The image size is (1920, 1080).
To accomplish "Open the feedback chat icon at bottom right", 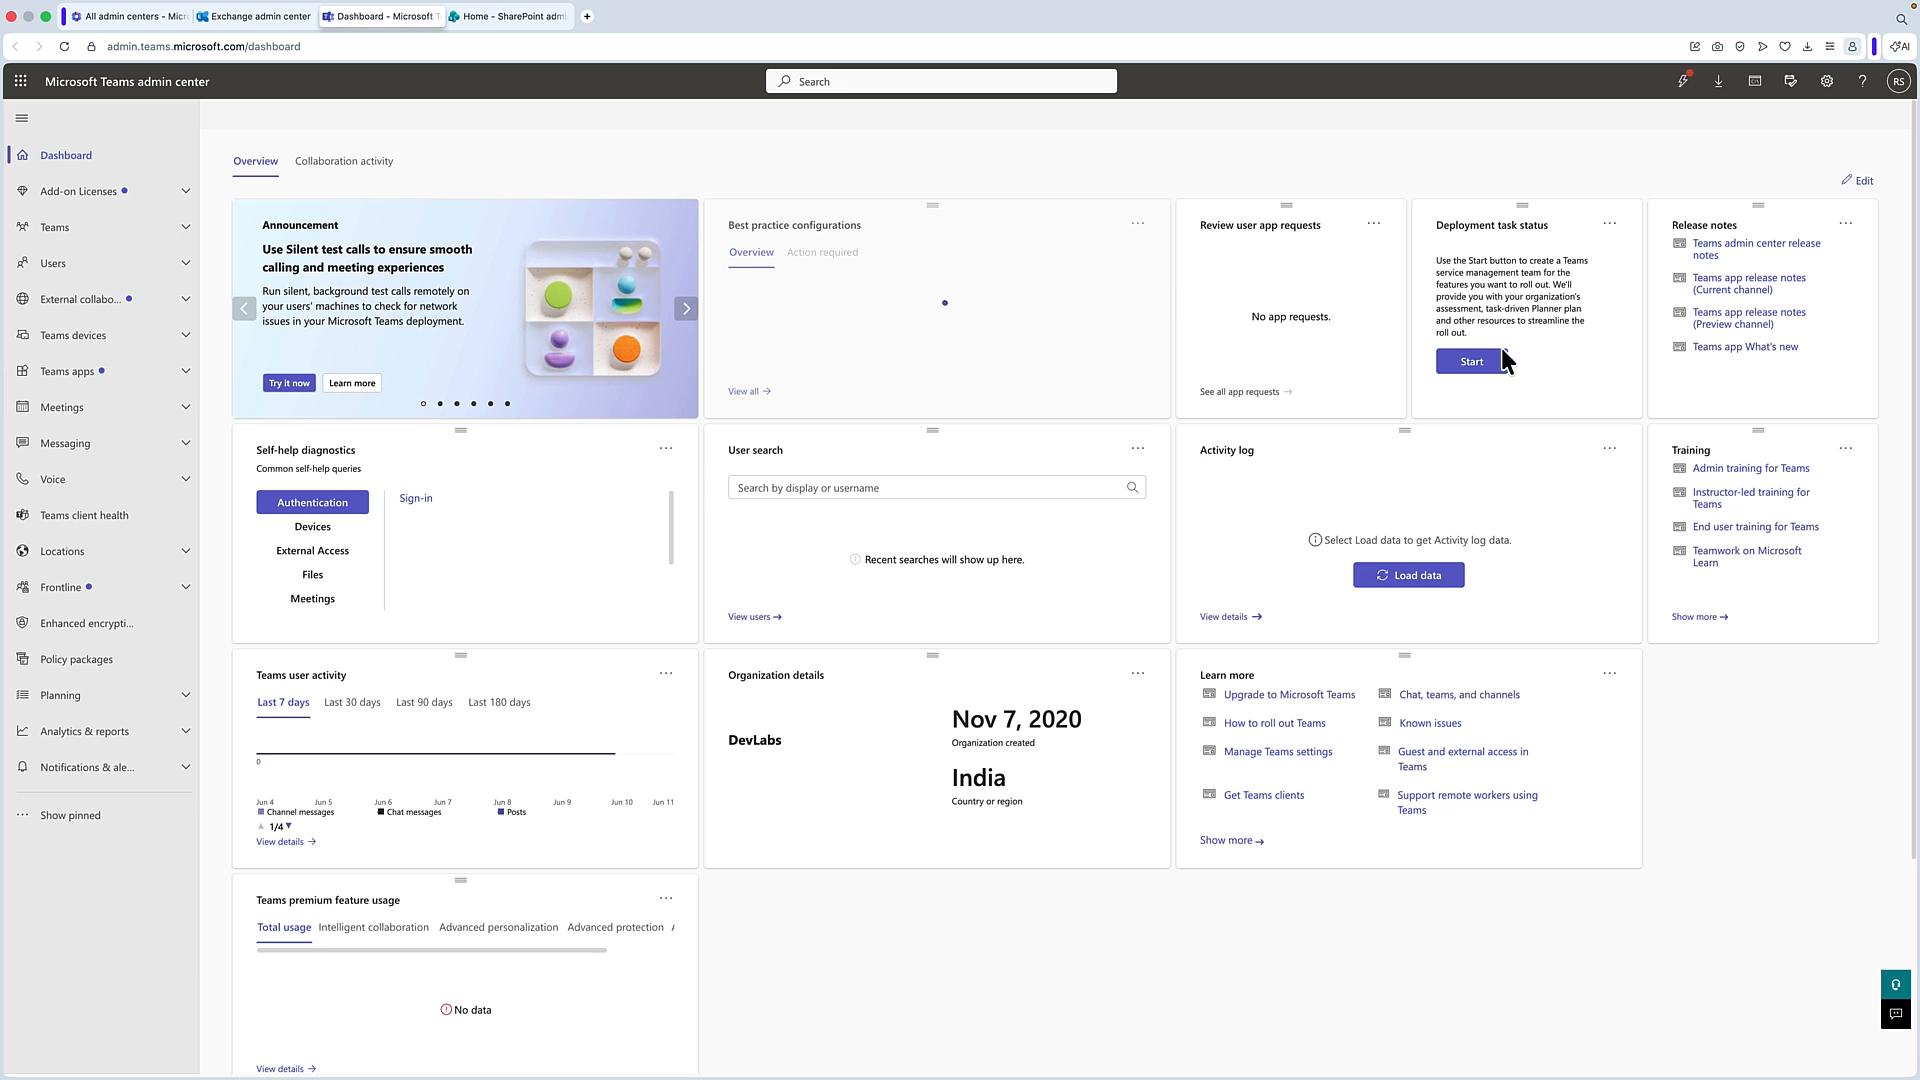I will coord(1896,1013).
